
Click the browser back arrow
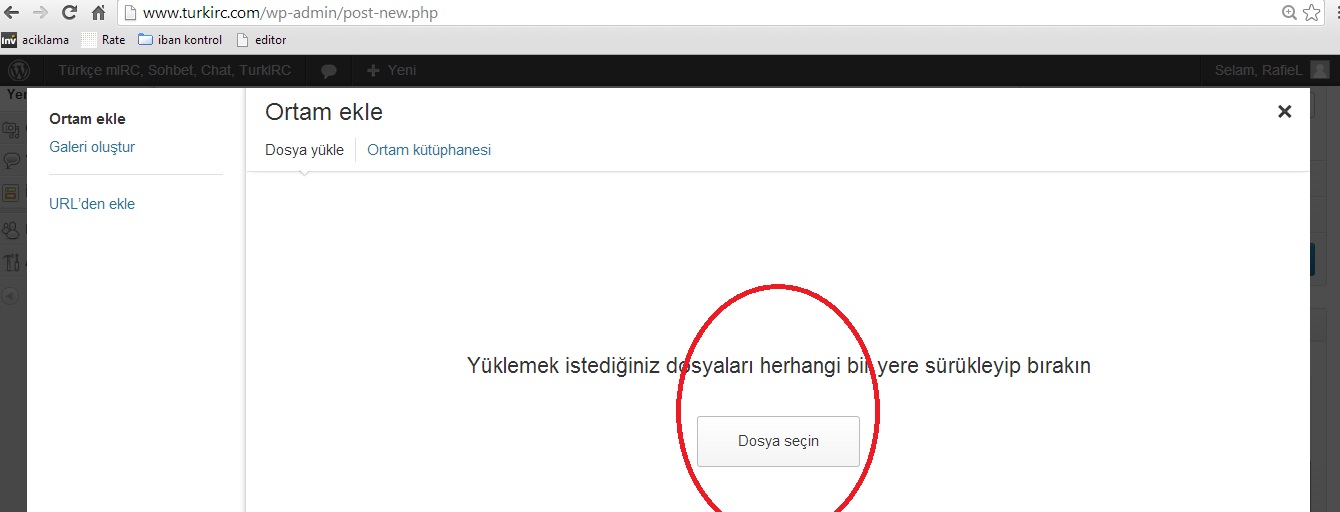tap(12, 13)
